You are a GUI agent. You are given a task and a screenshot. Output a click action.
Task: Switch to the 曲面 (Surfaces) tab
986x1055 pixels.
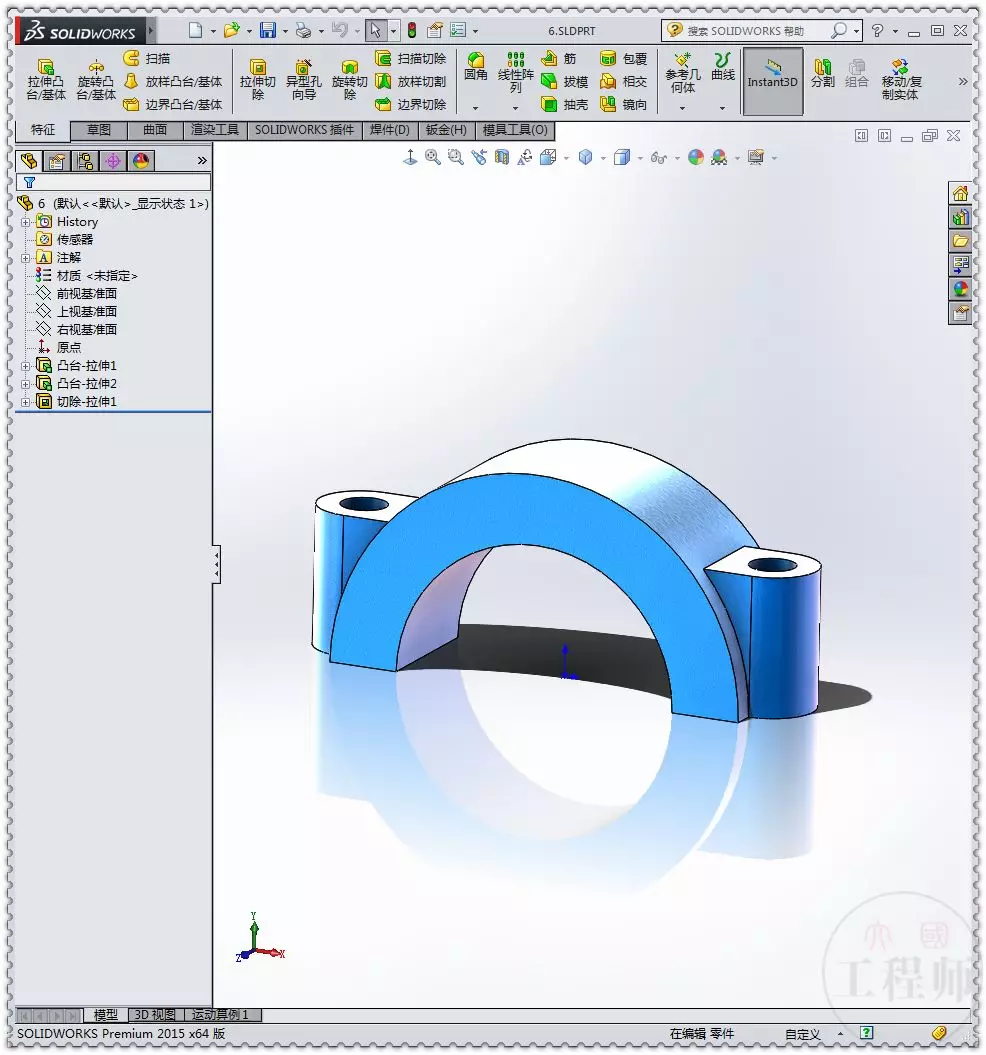click(155, 130)
